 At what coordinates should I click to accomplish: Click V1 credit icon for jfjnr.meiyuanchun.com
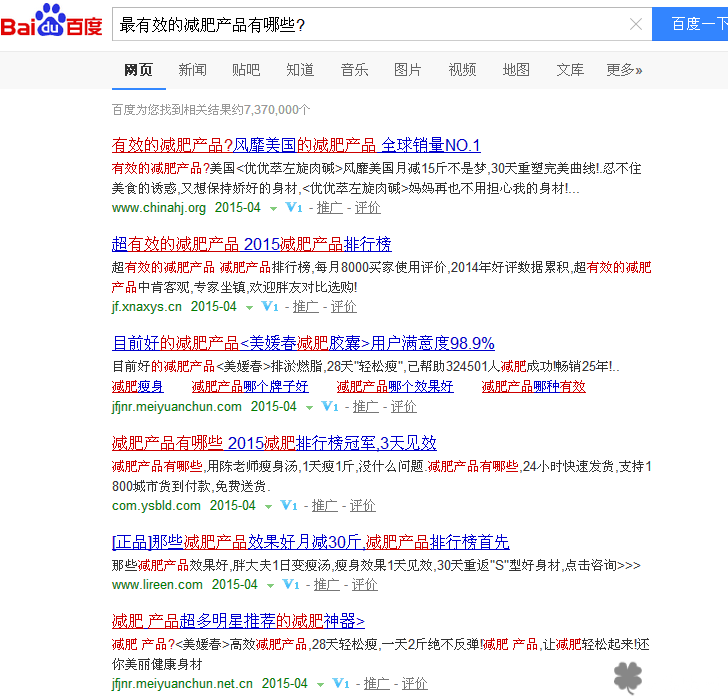tap(330, 406)
